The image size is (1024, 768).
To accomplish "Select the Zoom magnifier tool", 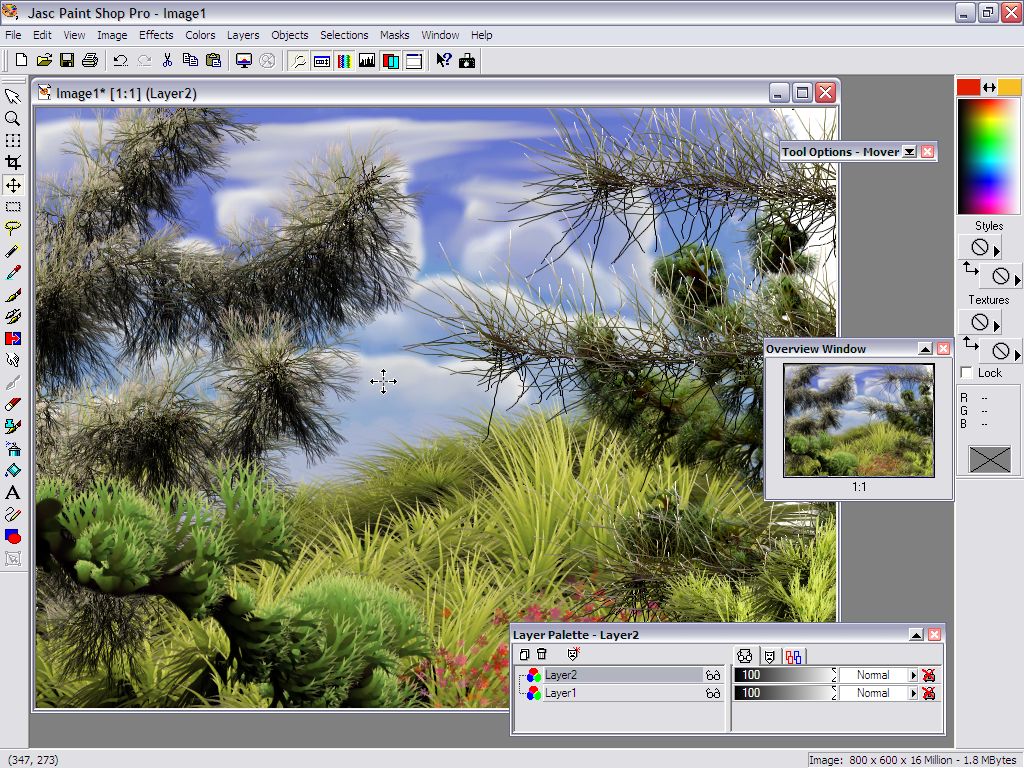I will (13, 118).
